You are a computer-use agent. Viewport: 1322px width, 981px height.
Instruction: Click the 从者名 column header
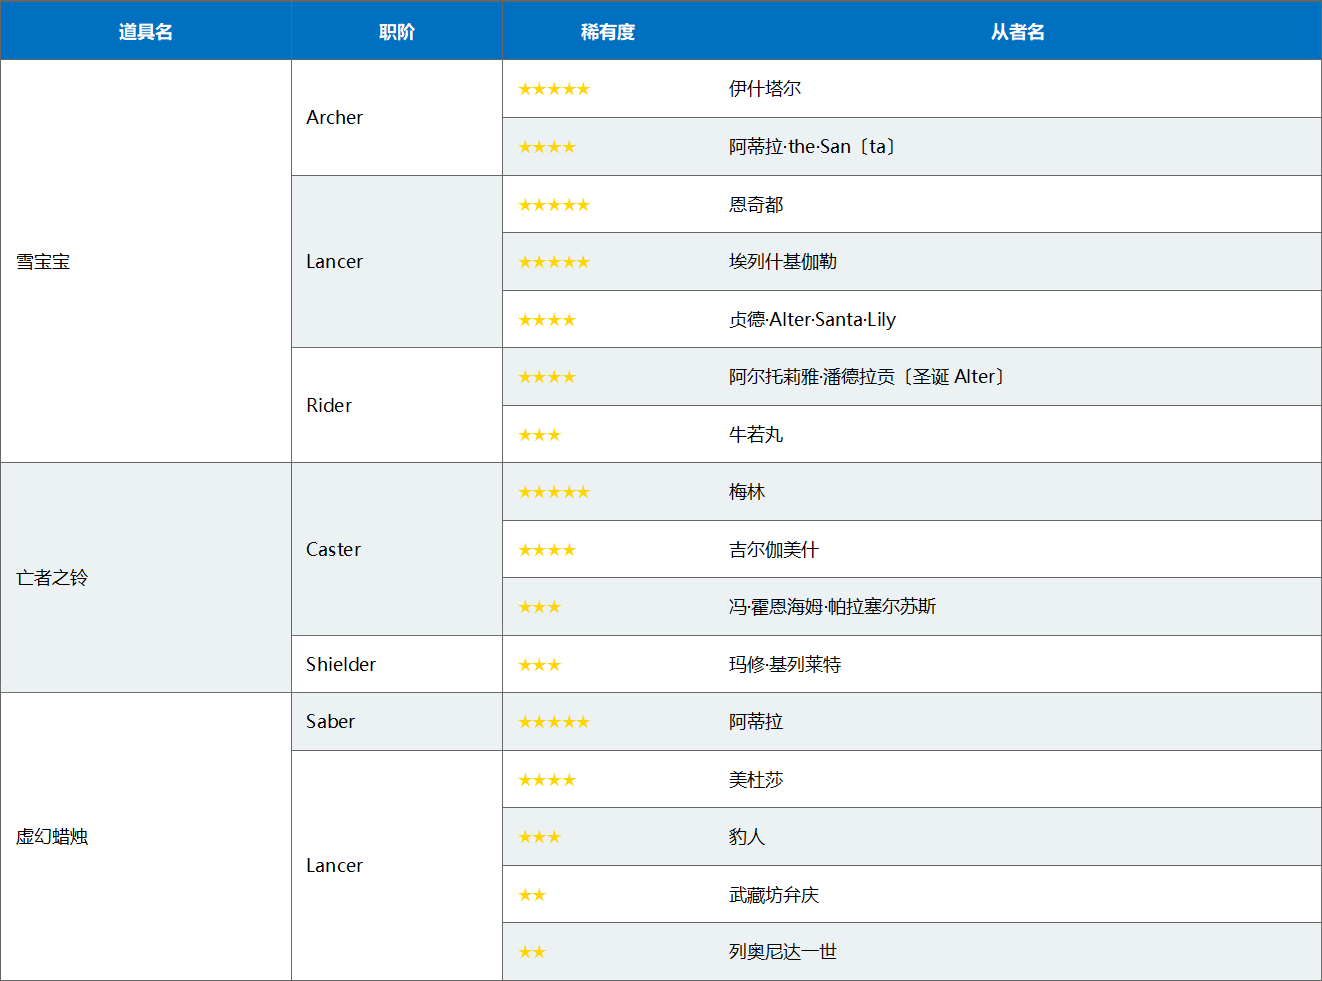tap(1018, 32)
